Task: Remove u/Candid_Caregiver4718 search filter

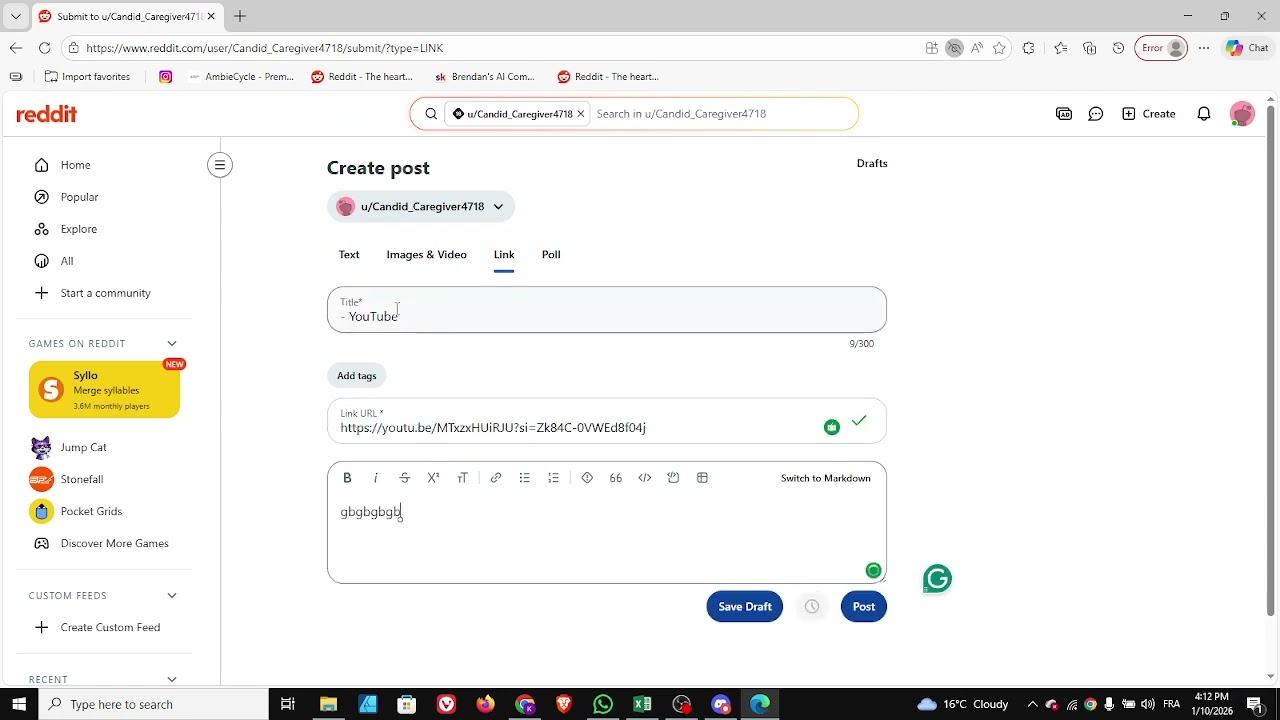Action: pos(580,114)
